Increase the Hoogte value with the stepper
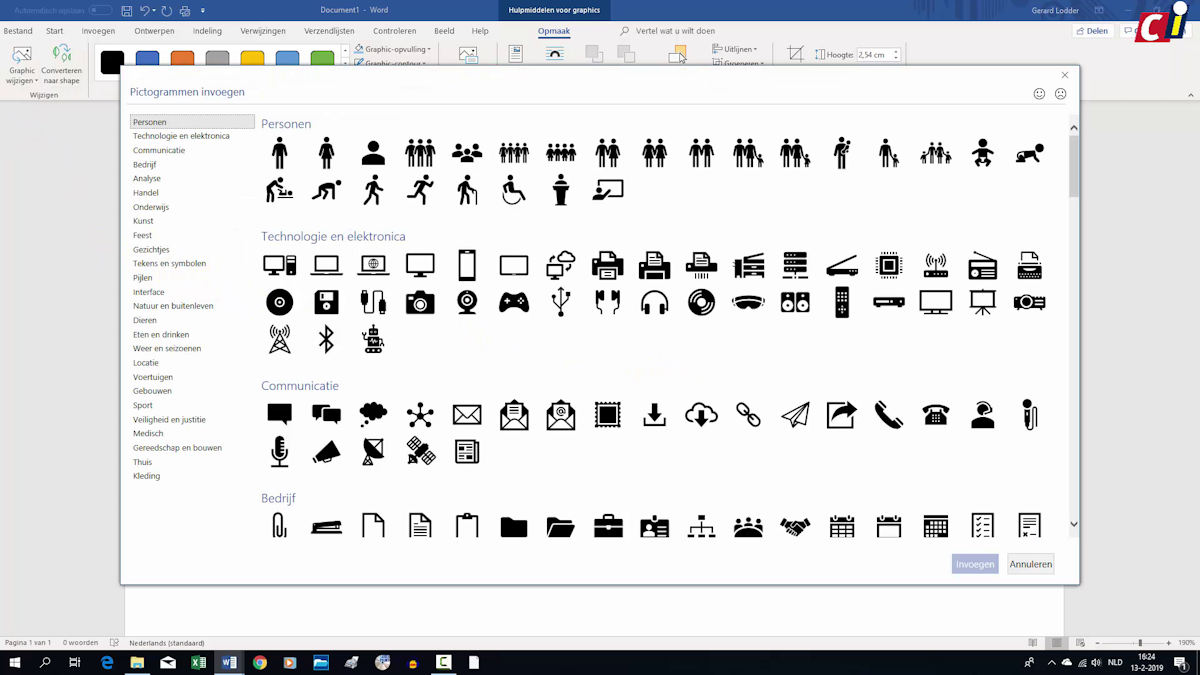 point(896,52)
